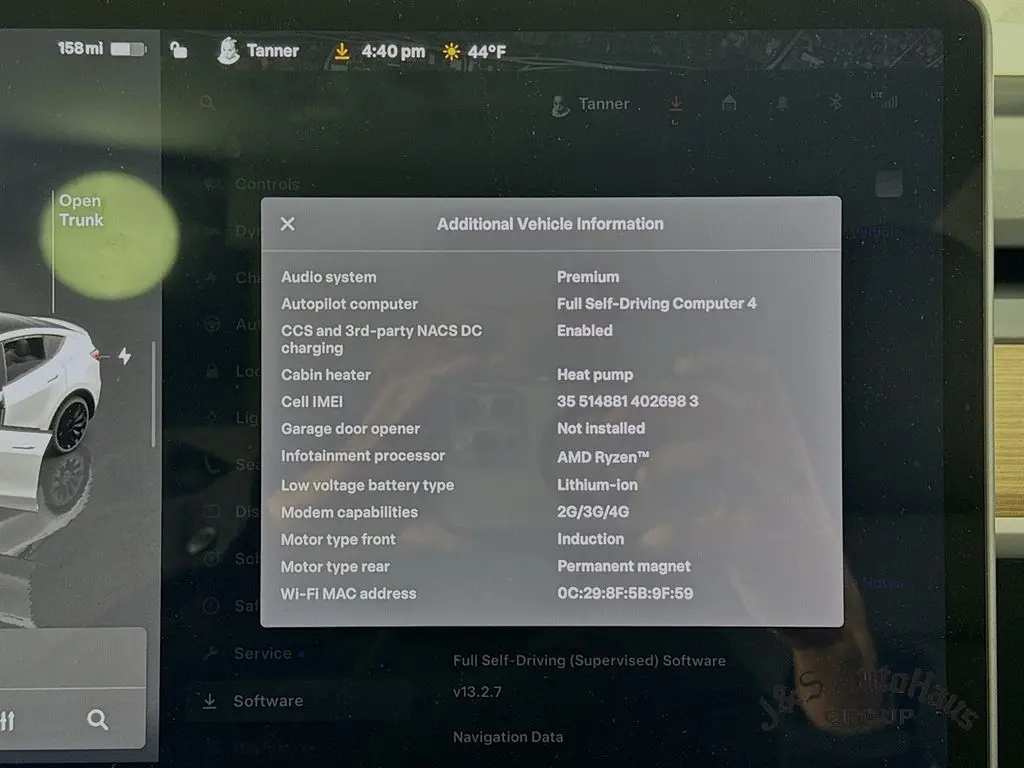1024x768 pixels.
Task: Tap the yellow software download icon beside the time
Action: (x=342, y=51)
